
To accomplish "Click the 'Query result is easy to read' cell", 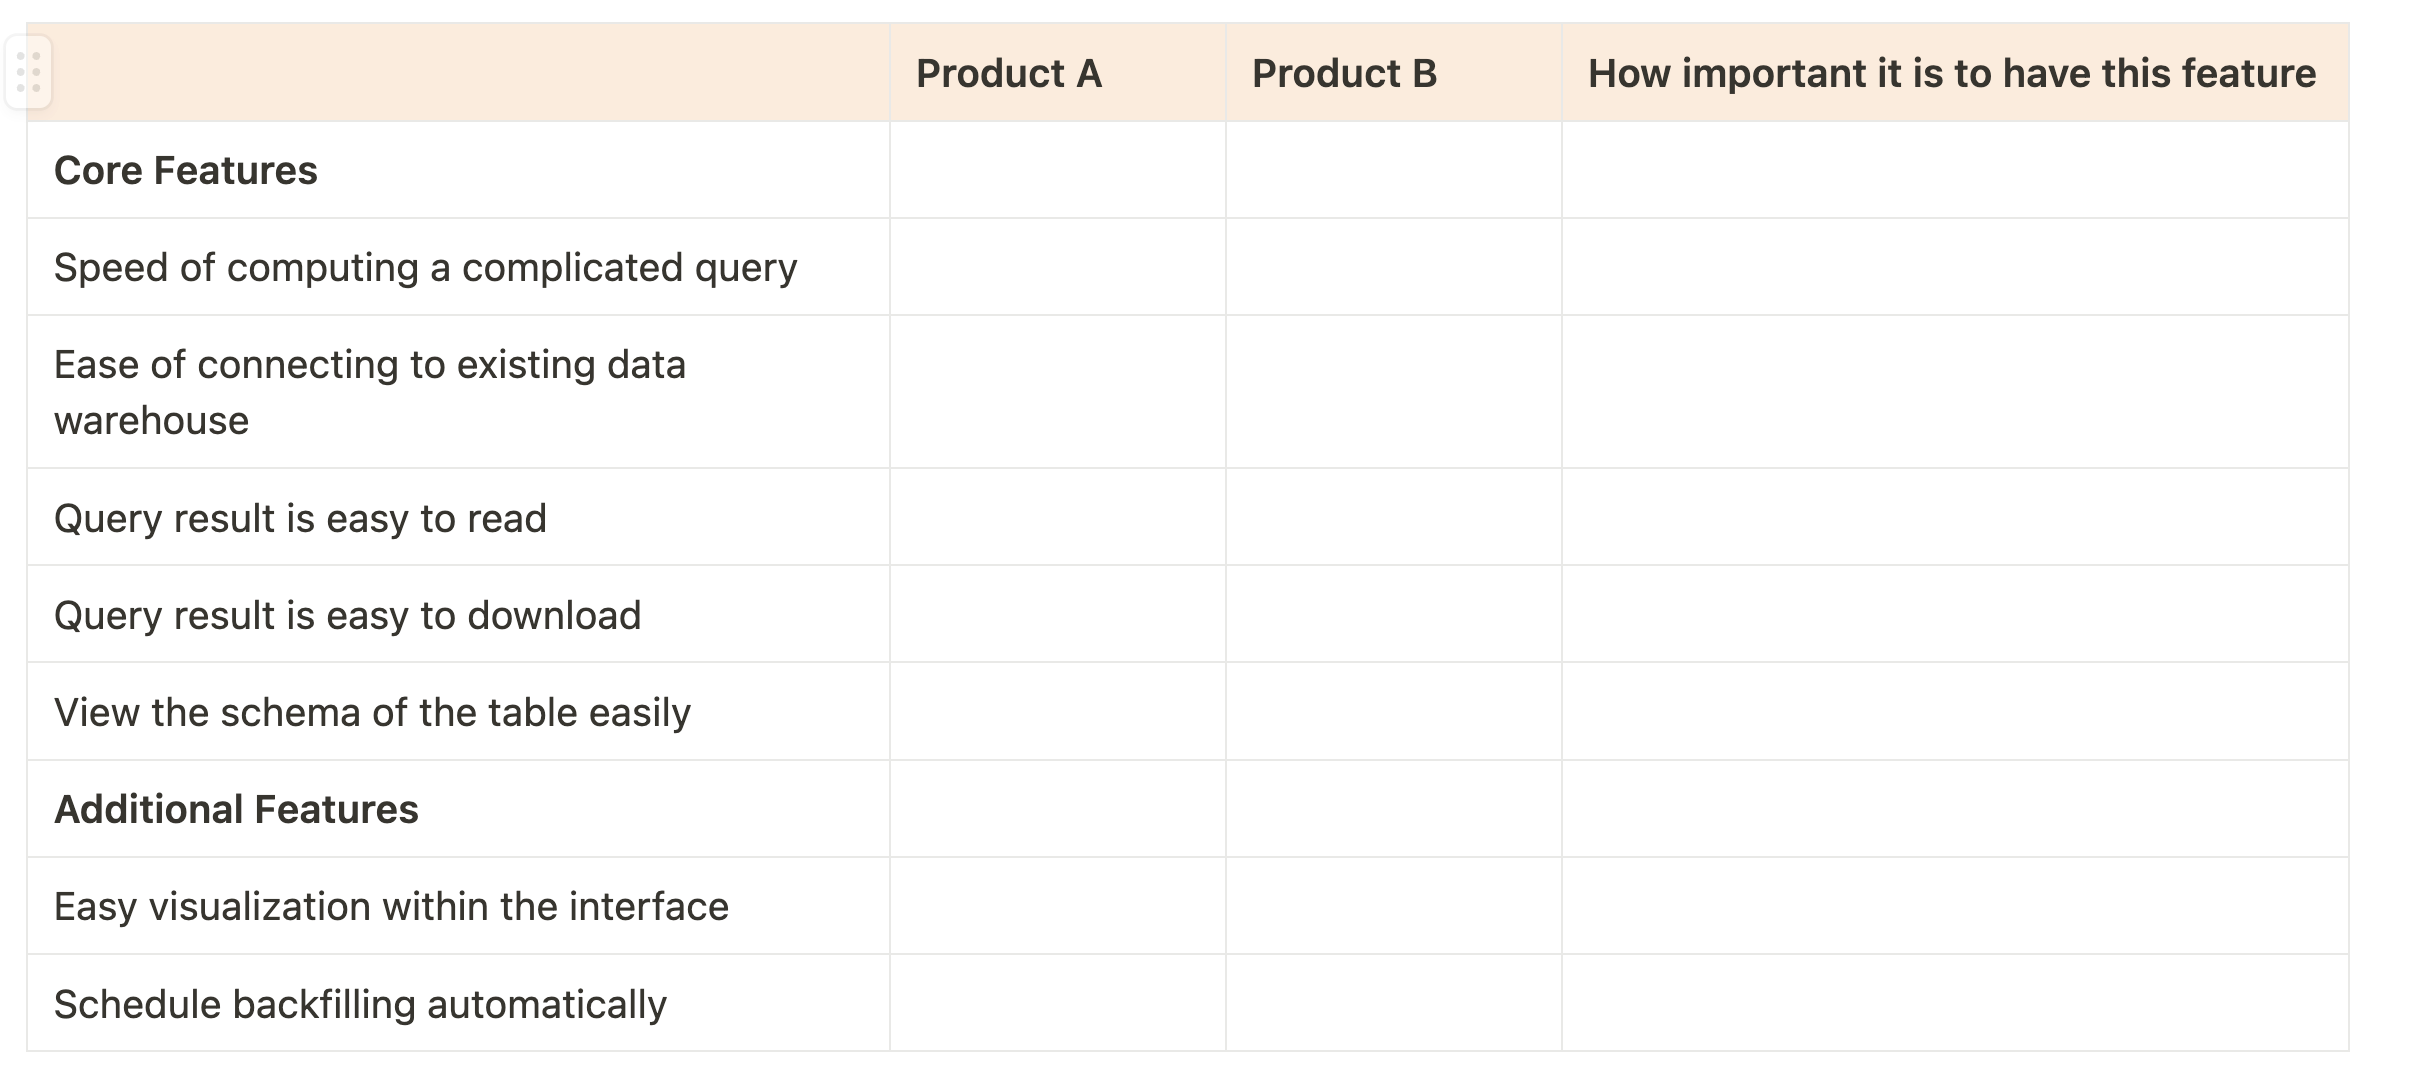I will point(300,518).
